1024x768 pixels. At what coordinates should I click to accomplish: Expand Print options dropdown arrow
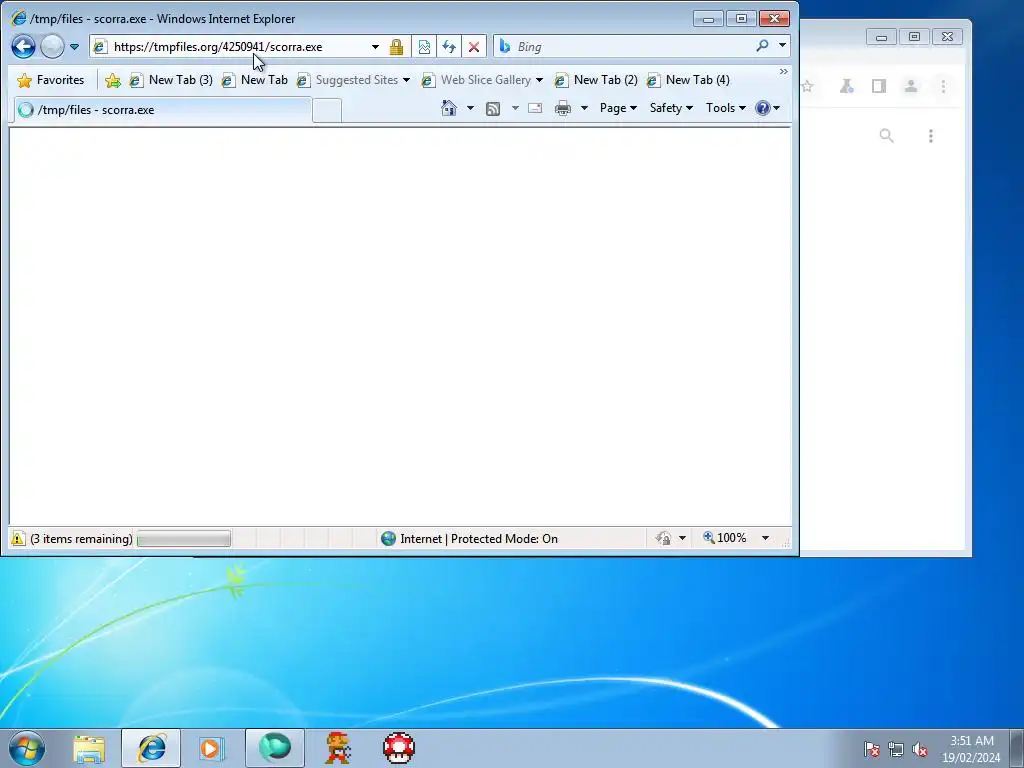(584, 108)
